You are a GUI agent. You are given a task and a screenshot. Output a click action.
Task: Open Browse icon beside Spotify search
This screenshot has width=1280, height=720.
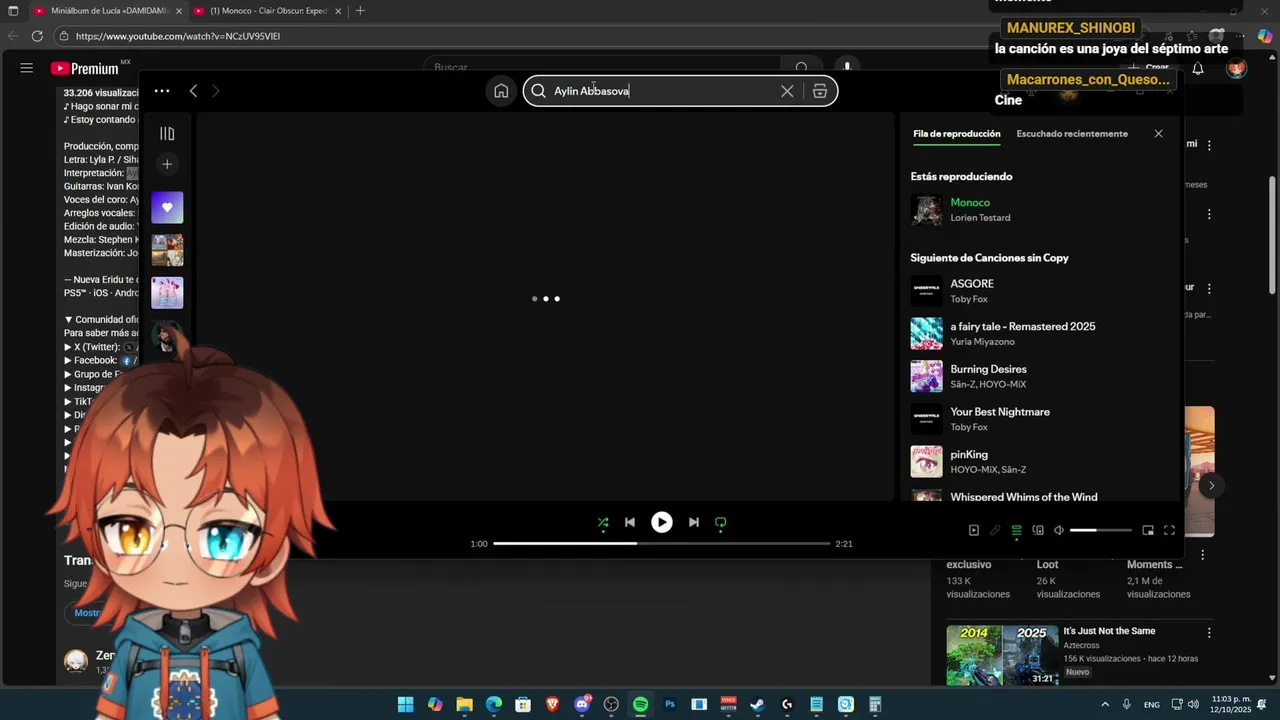pyautogui.click(x=820, y=91)
